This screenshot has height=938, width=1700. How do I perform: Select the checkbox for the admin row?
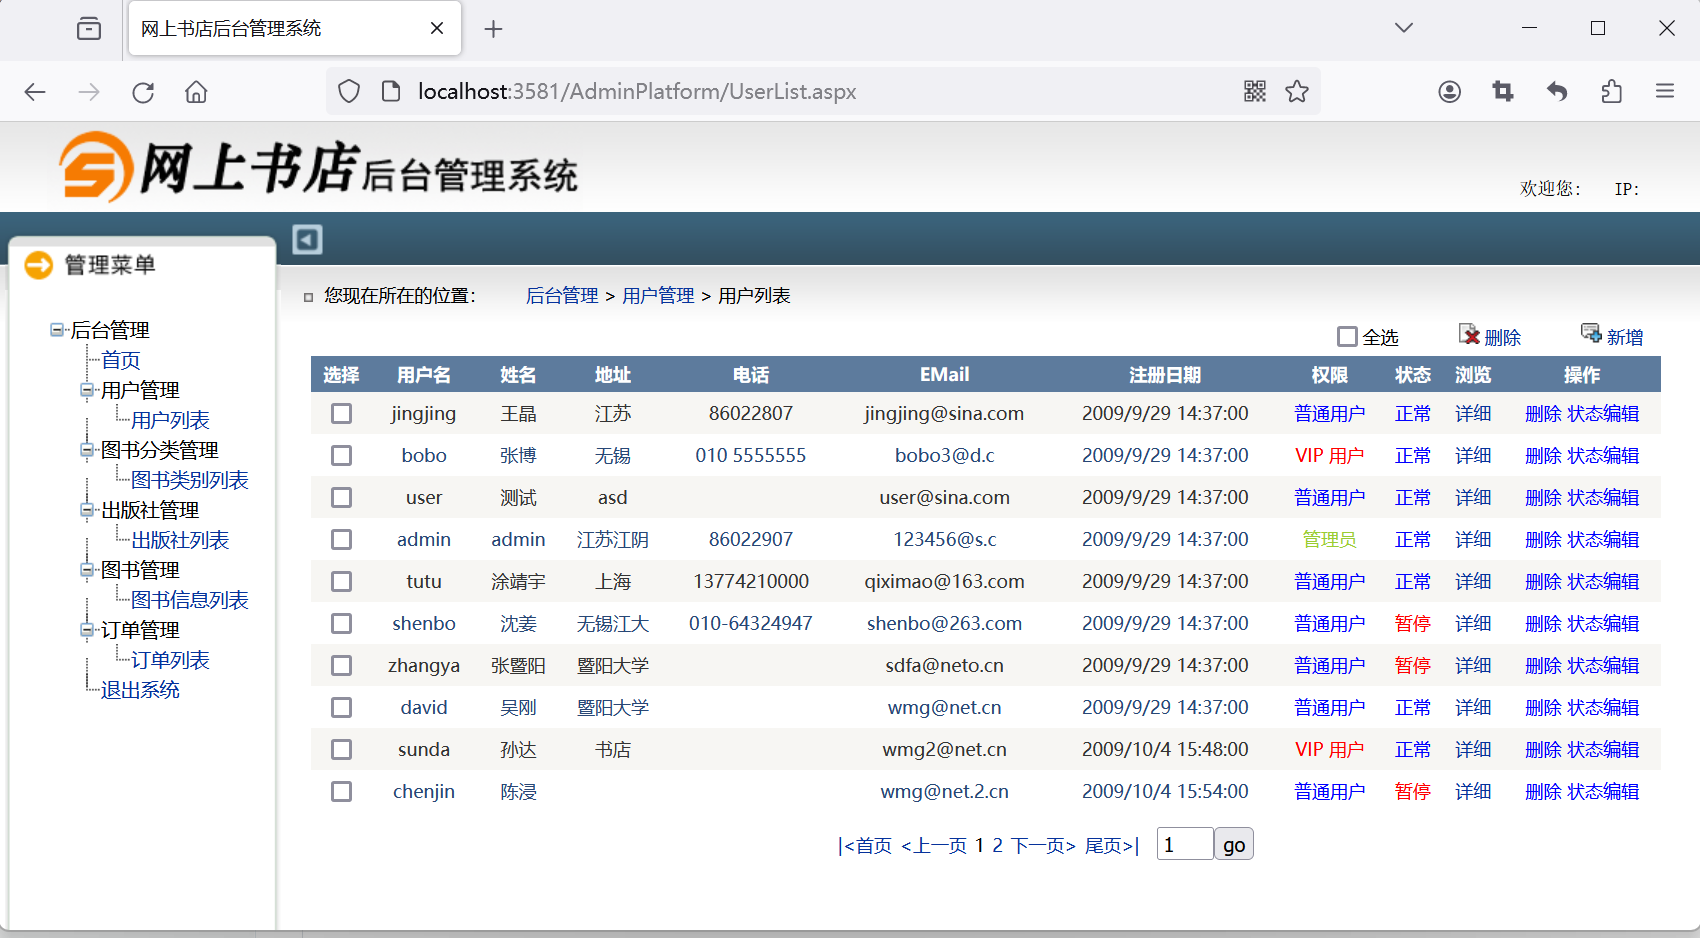pyautogui.click(x=342, y=540)
